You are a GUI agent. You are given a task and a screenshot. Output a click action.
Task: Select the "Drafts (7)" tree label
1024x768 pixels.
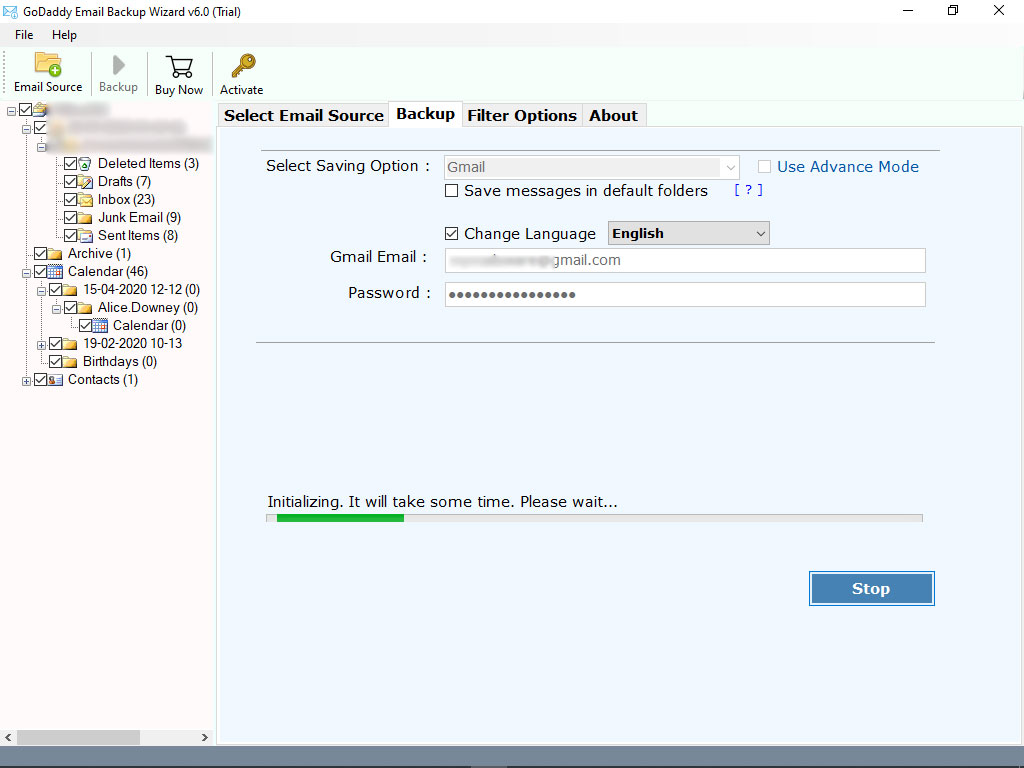point(124,182)
